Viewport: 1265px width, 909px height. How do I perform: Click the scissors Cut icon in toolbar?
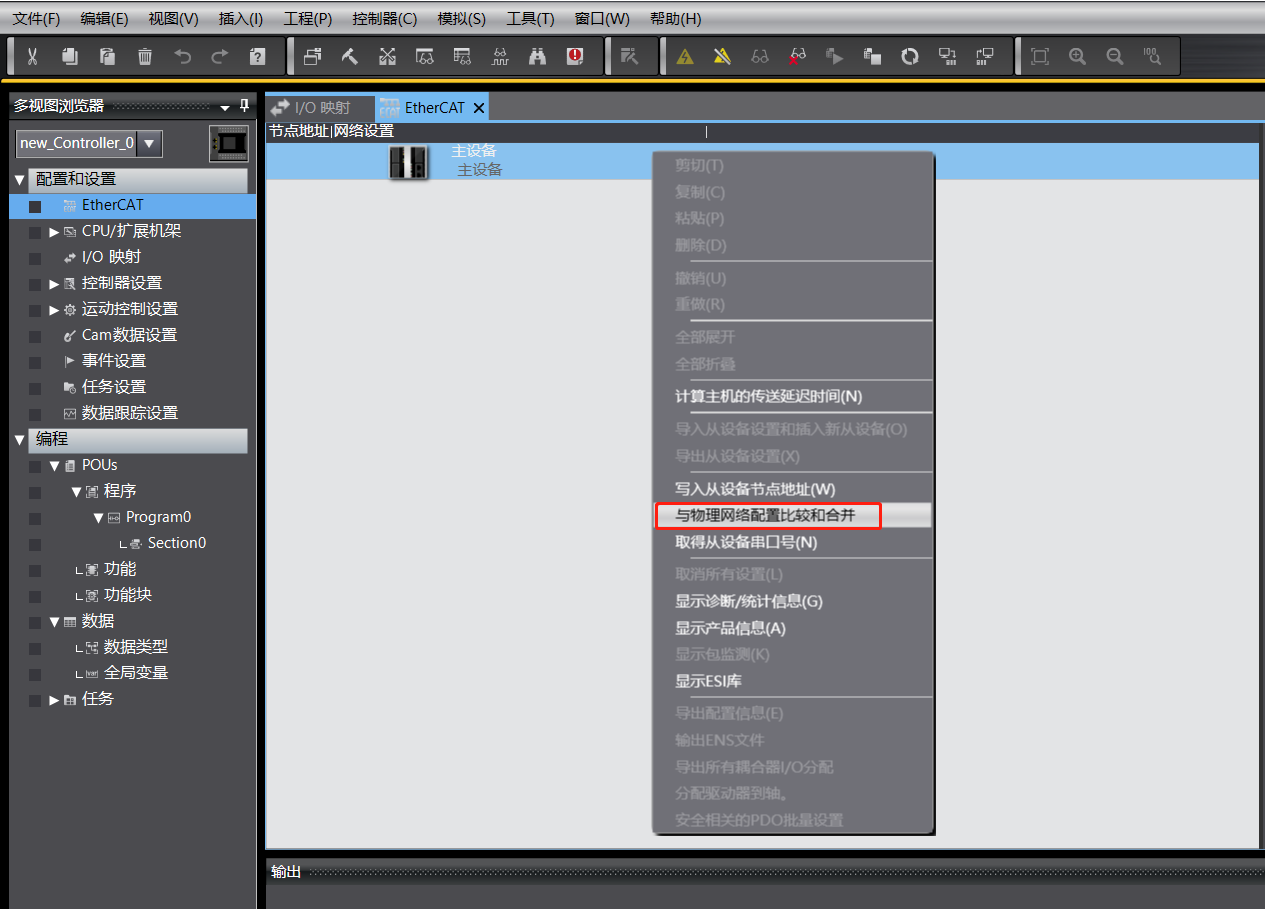point(32,56)
